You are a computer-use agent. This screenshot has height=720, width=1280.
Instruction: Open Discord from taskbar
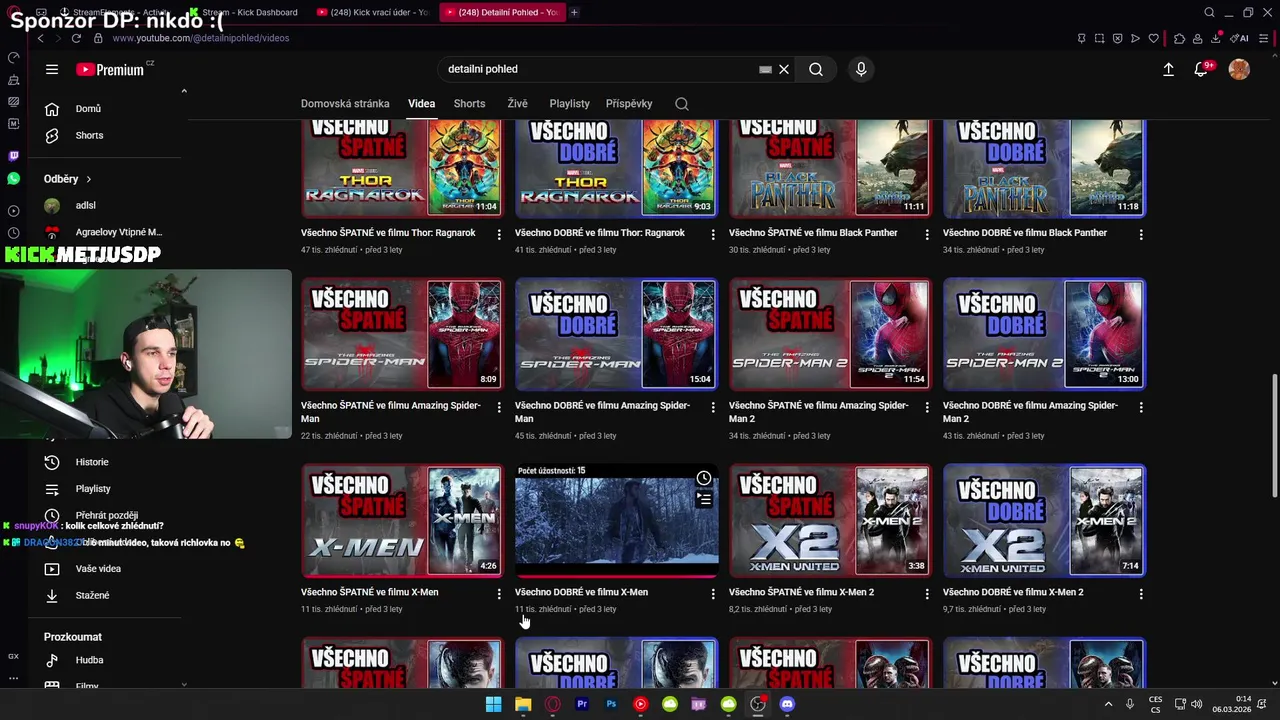tap(787, 704)
